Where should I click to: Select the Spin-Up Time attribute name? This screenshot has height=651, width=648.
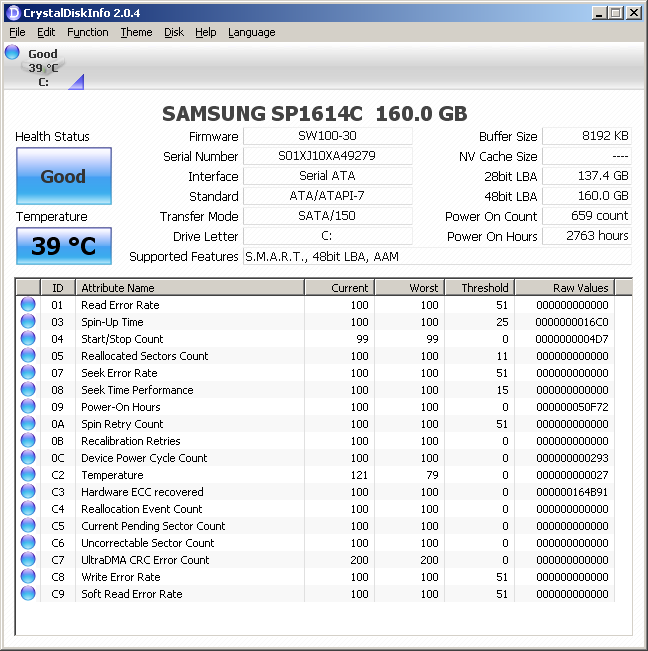[x=112, y=322]
